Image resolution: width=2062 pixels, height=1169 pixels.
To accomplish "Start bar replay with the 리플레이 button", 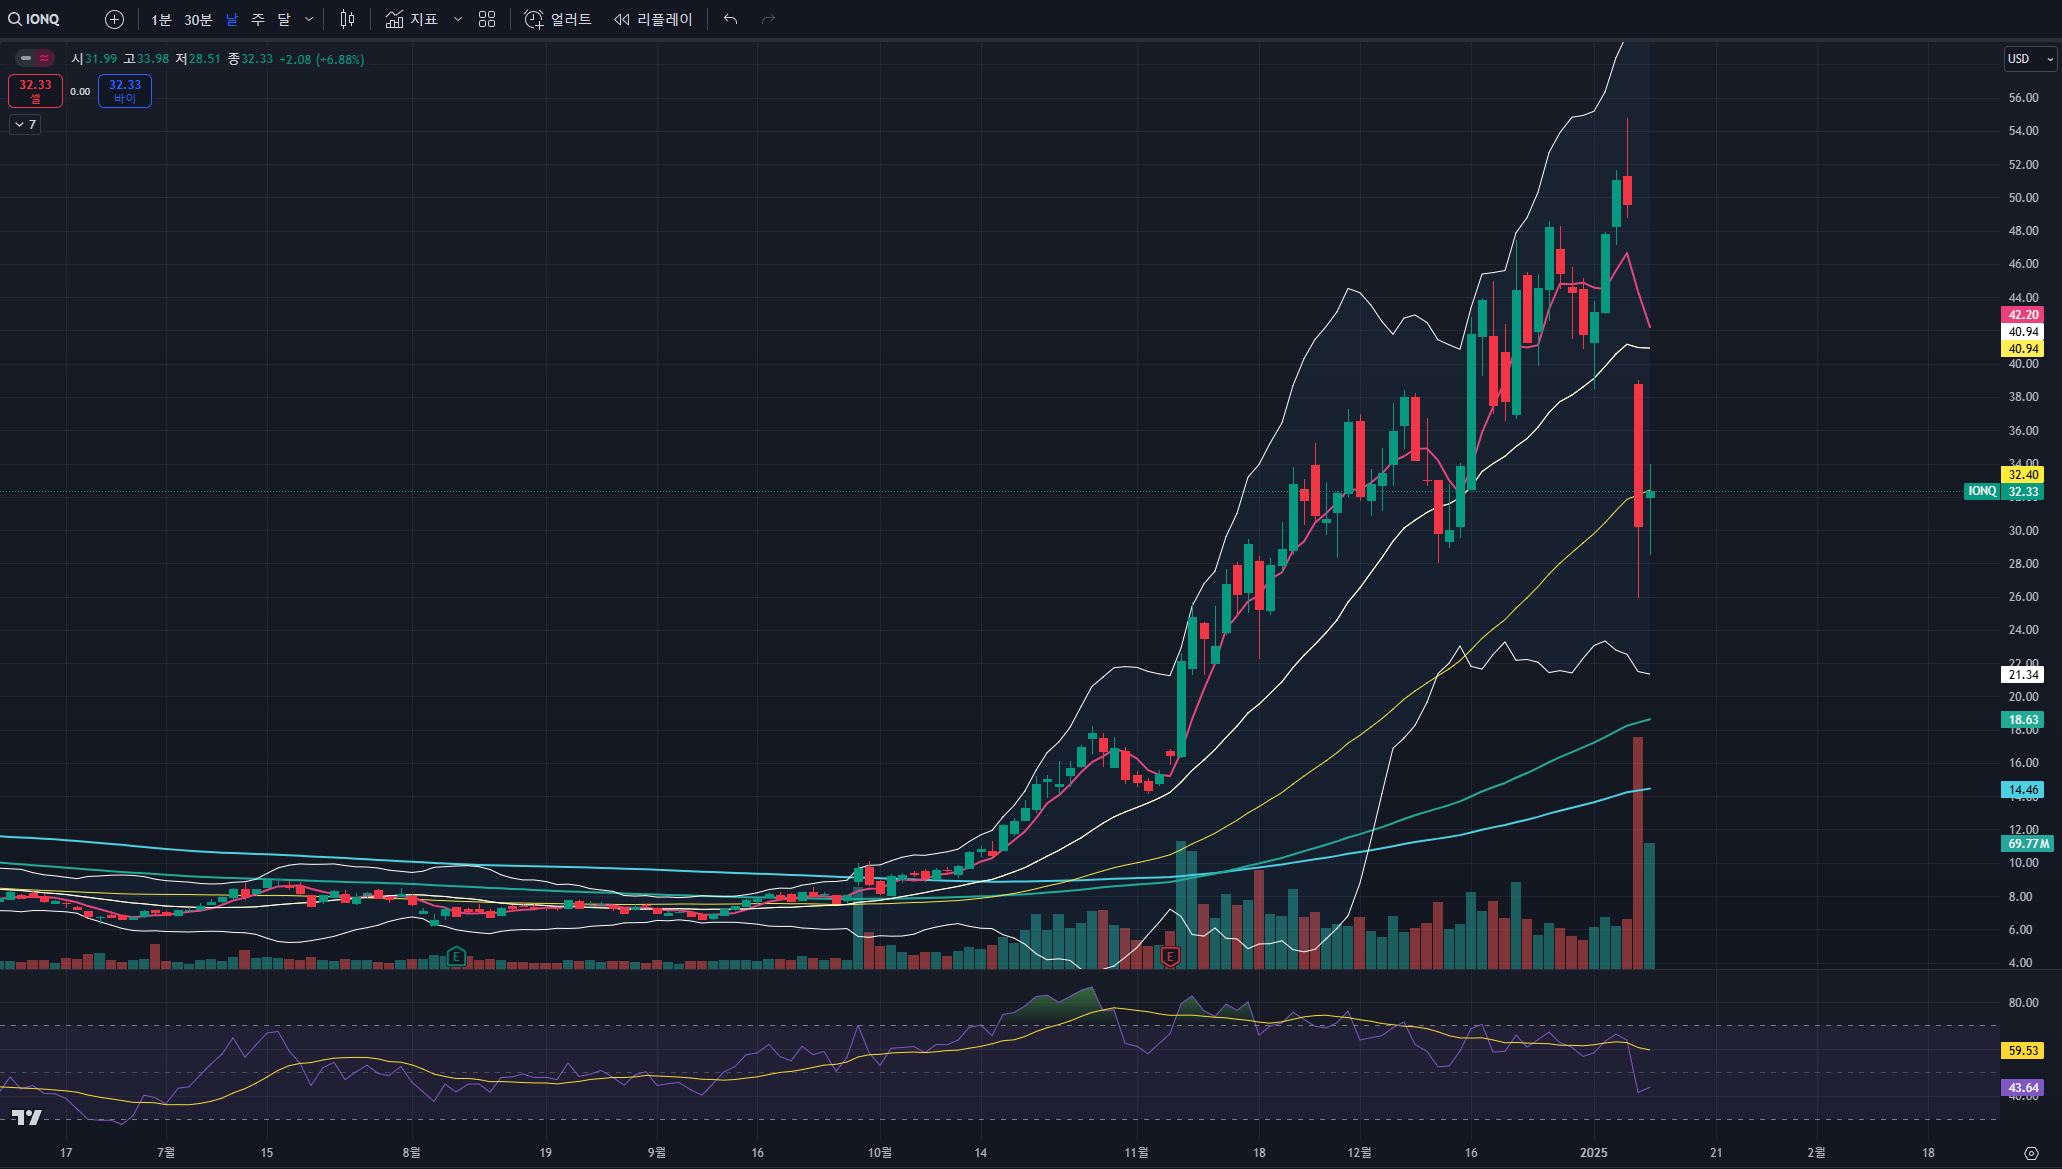I will click(x=653, y=19).
